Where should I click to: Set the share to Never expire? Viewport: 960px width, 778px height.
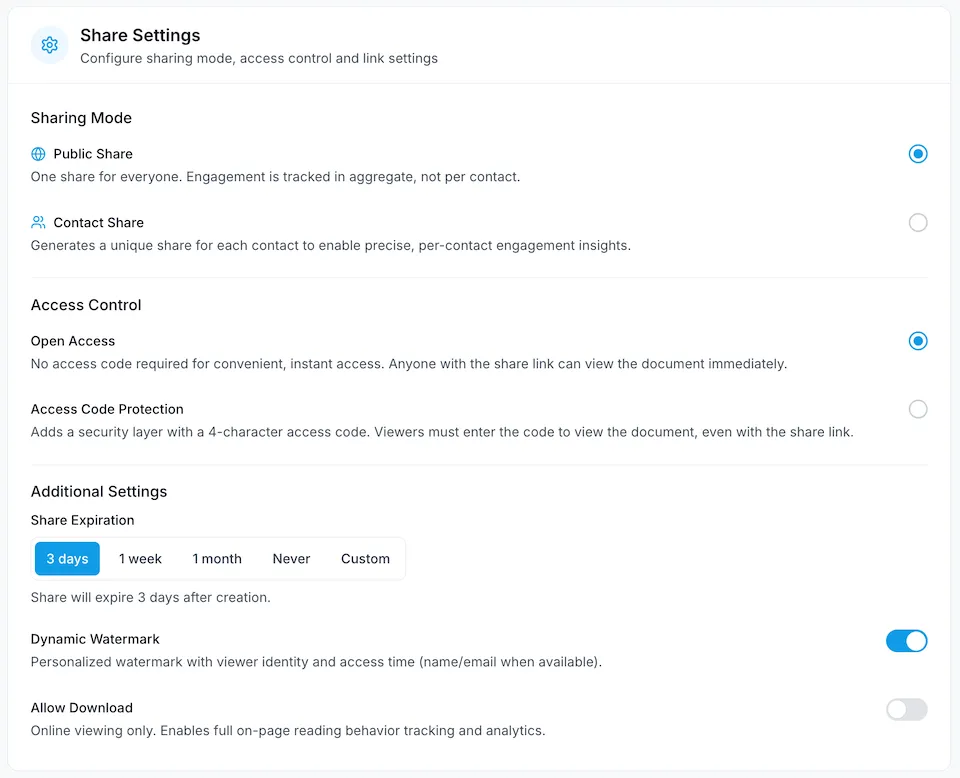(290, 559)
